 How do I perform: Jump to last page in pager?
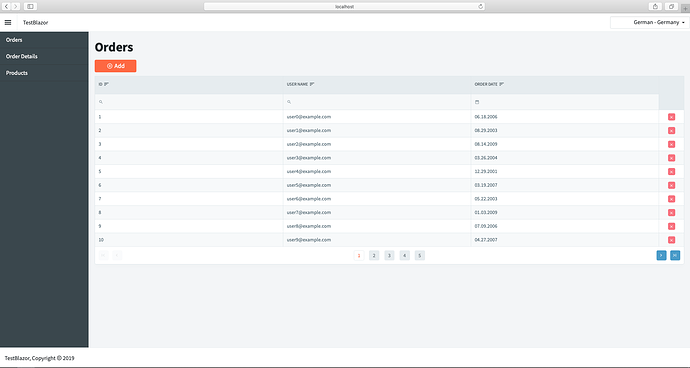[x=675, y=255]
